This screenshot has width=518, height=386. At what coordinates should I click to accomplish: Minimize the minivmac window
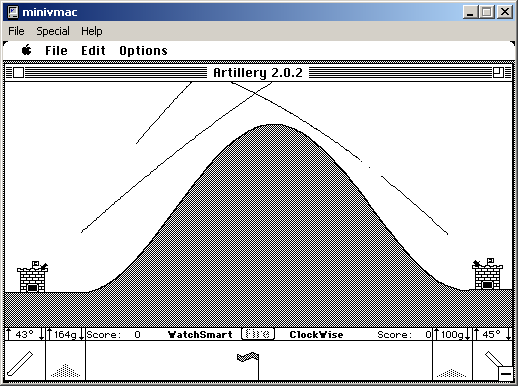tap(470, 12)
